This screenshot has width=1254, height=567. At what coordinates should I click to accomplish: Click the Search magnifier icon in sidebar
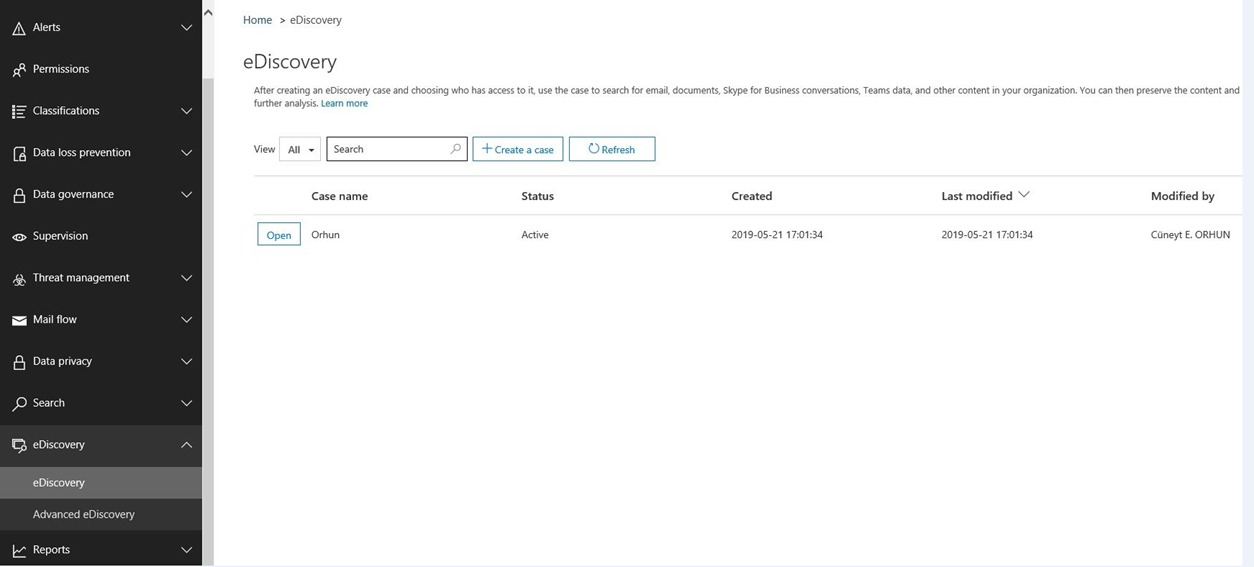(19, 404)
